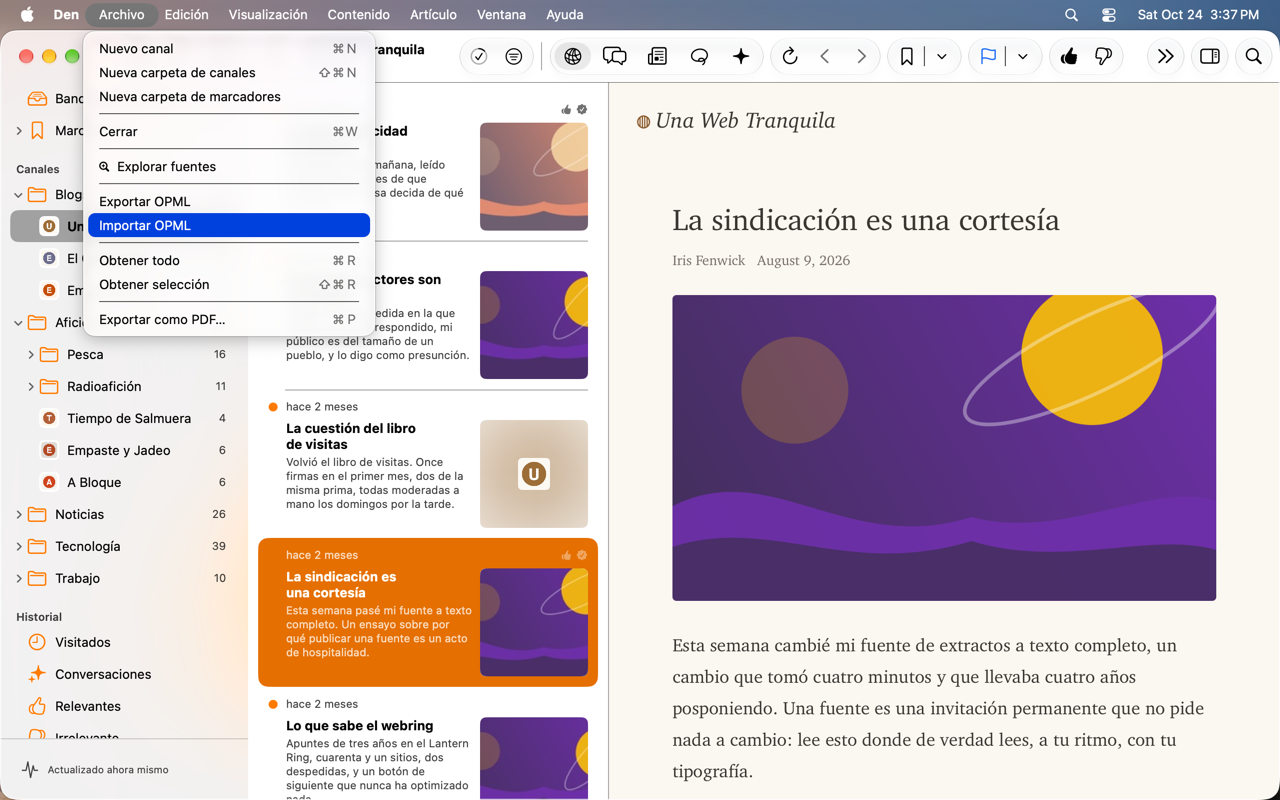
Task: Open the conversation bubbles toolbar icon
Action: (615, 57)
